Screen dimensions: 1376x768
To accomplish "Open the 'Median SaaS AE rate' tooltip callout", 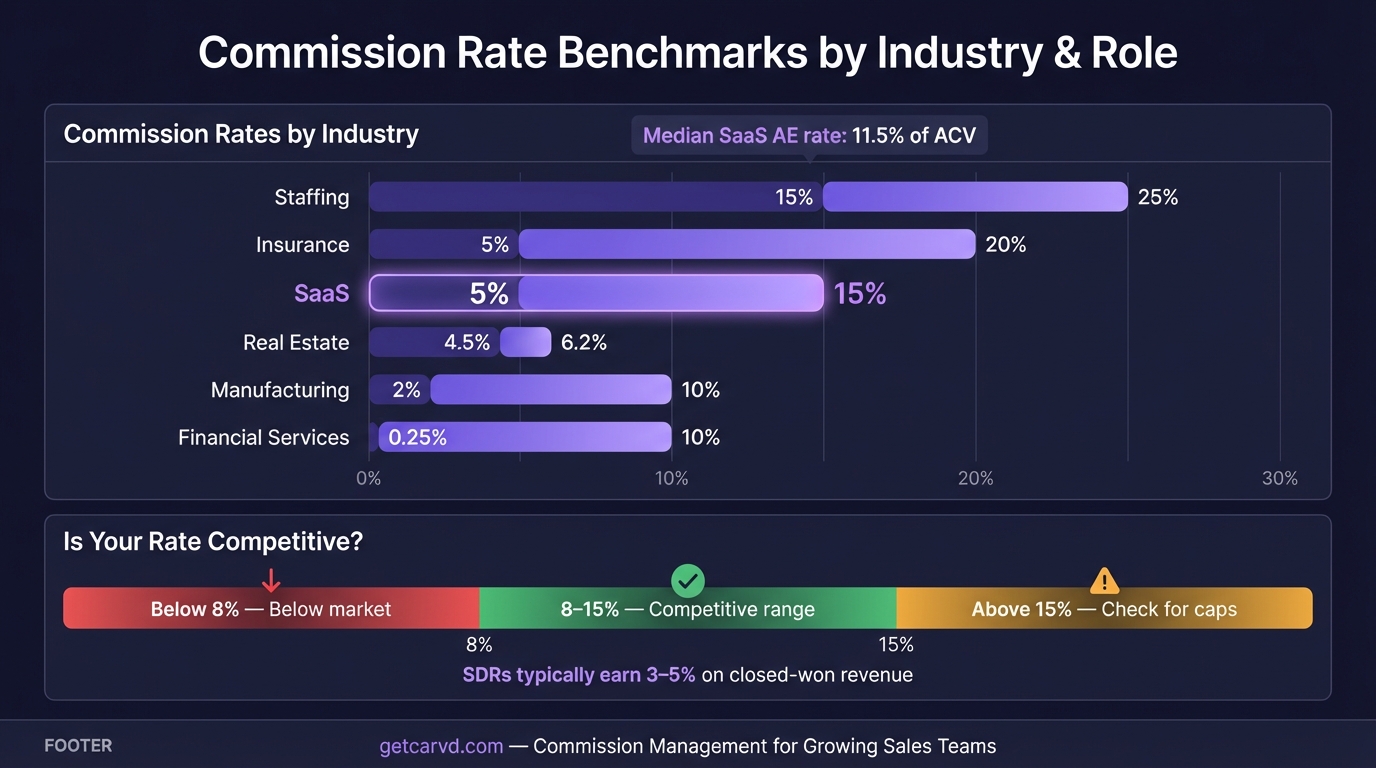I will (808, 134).
